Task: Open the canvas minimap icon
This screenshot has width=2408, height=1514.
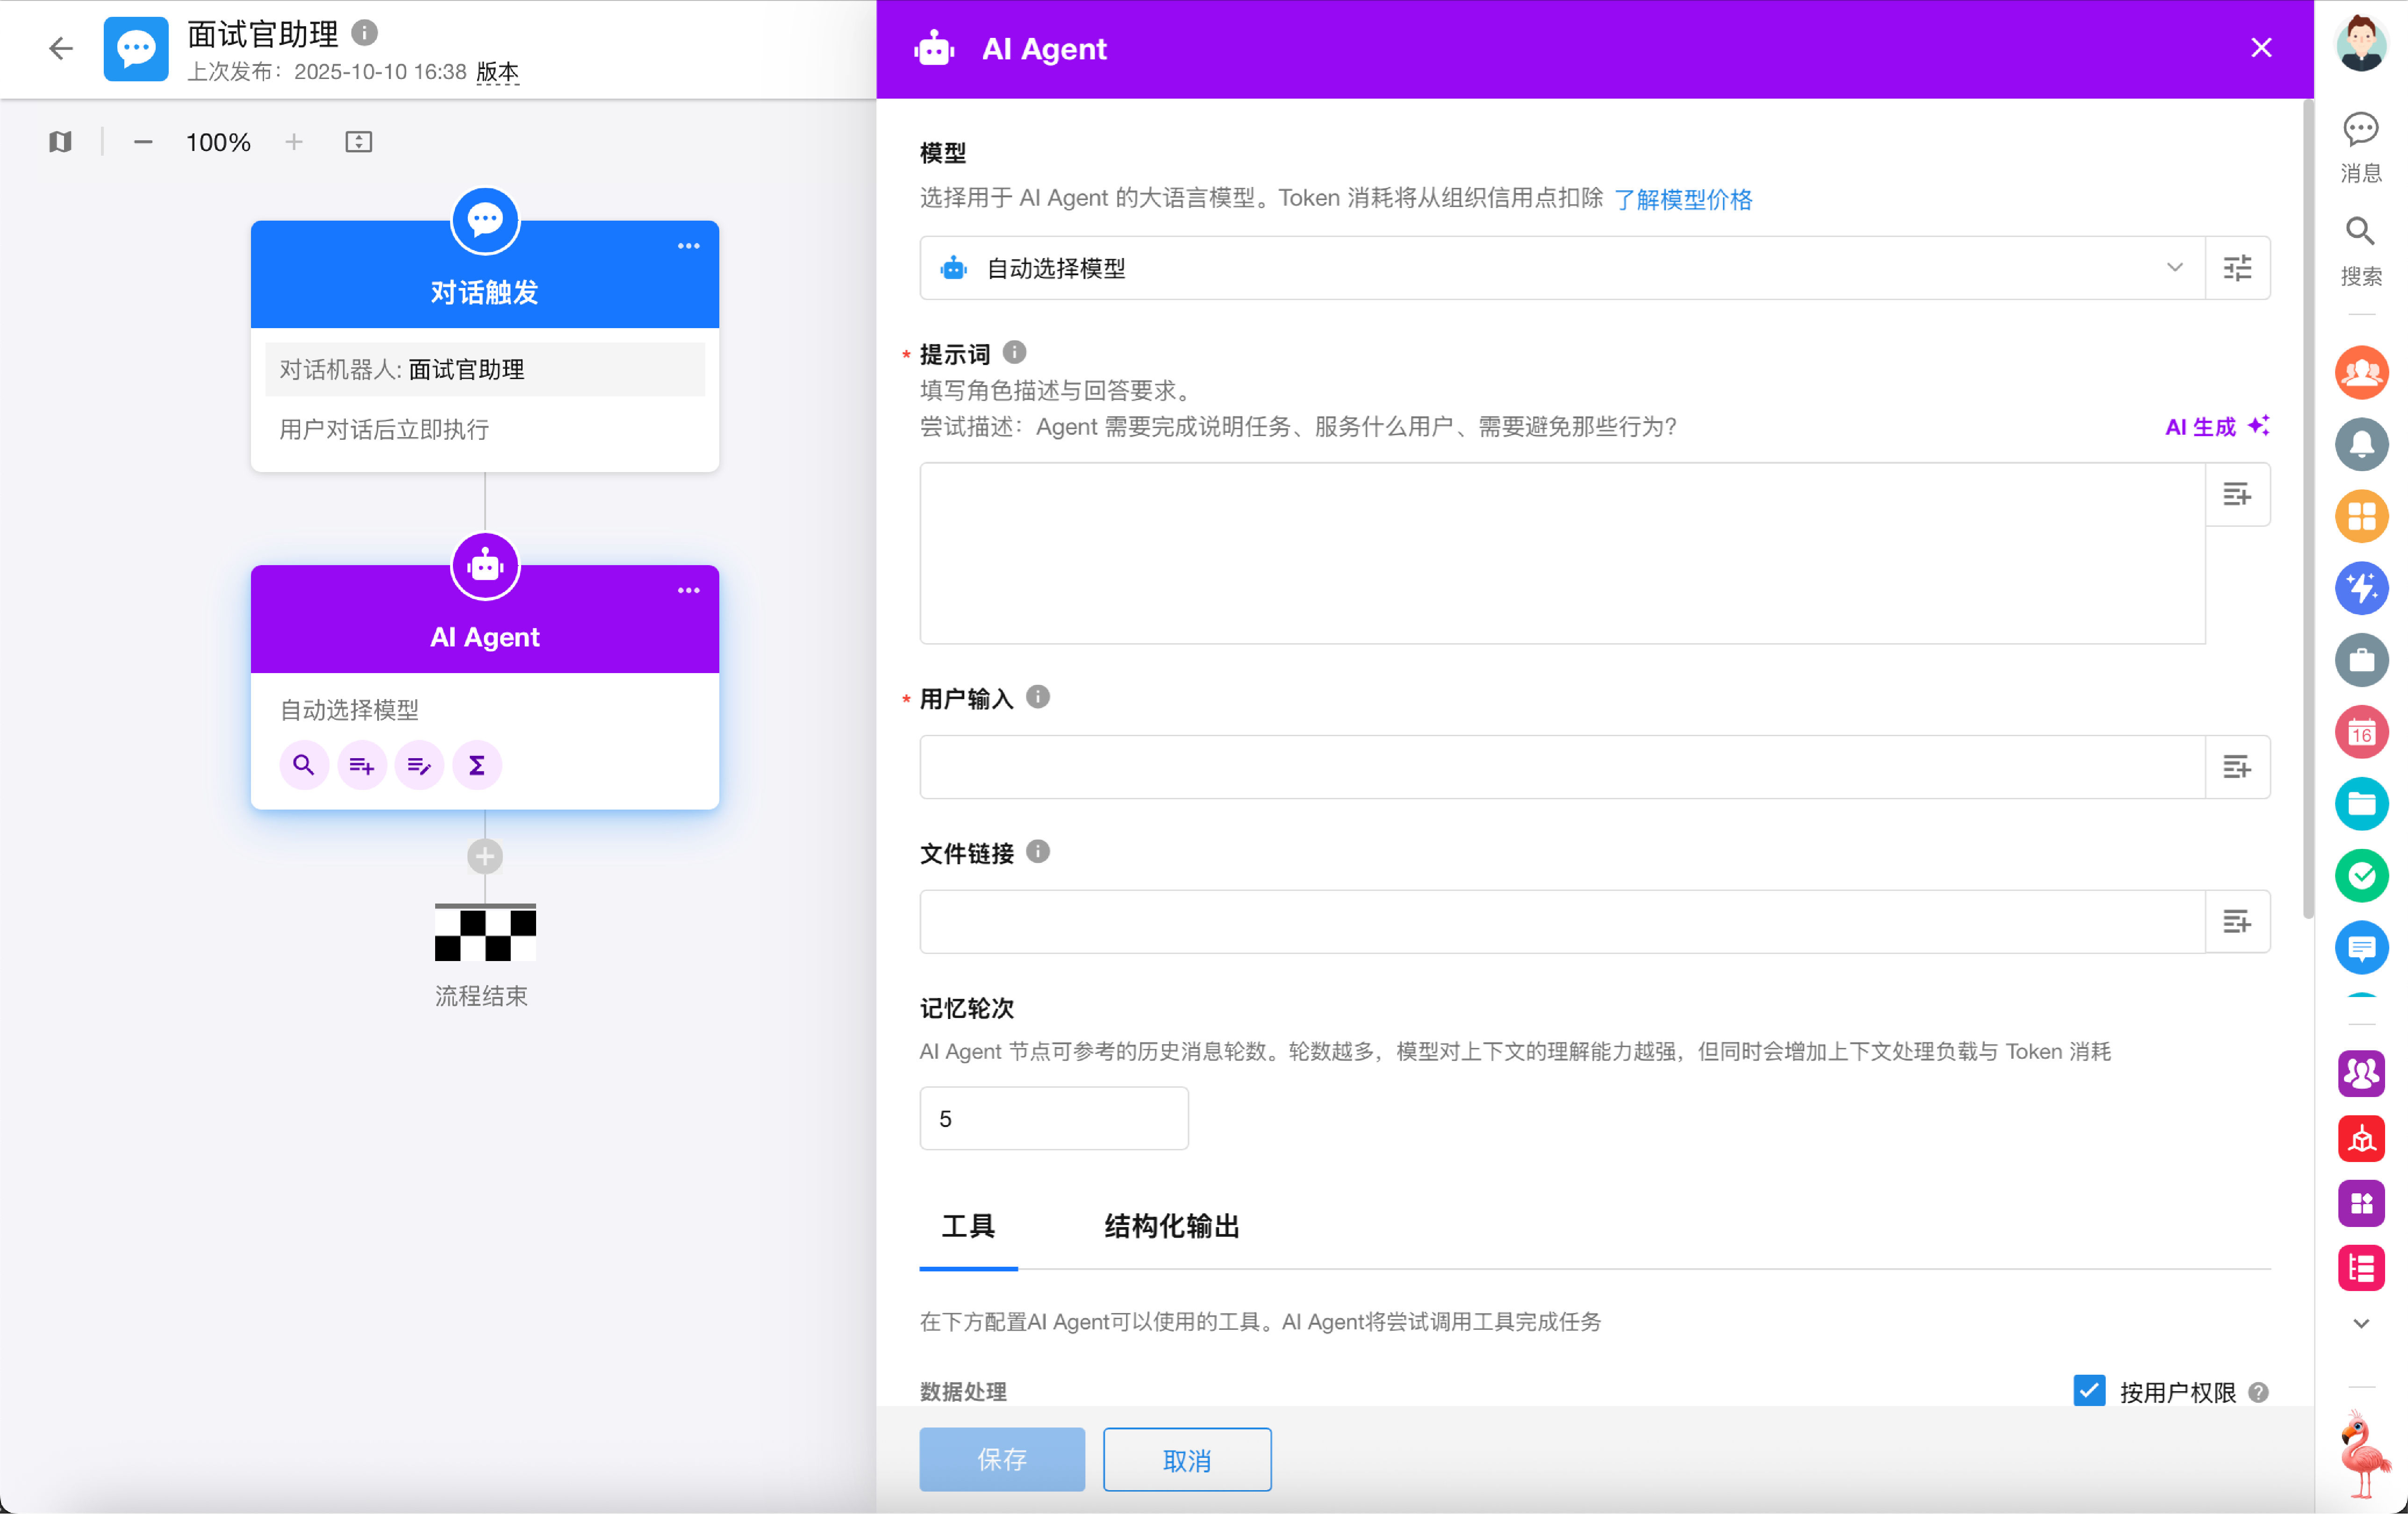Action: [x=60, y=142]
